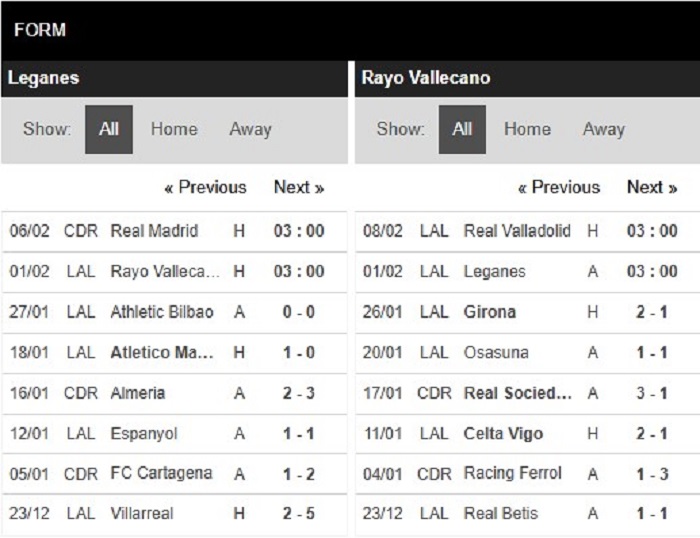Screen dimensions: 700x538
Task: Go to Previous Leganes results
Action: (205, 188)
